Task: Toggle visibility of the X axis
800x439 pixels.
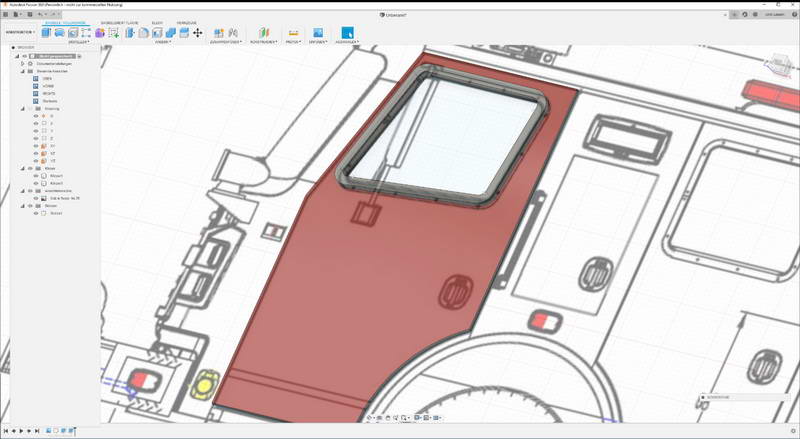Action: point(36,124)
